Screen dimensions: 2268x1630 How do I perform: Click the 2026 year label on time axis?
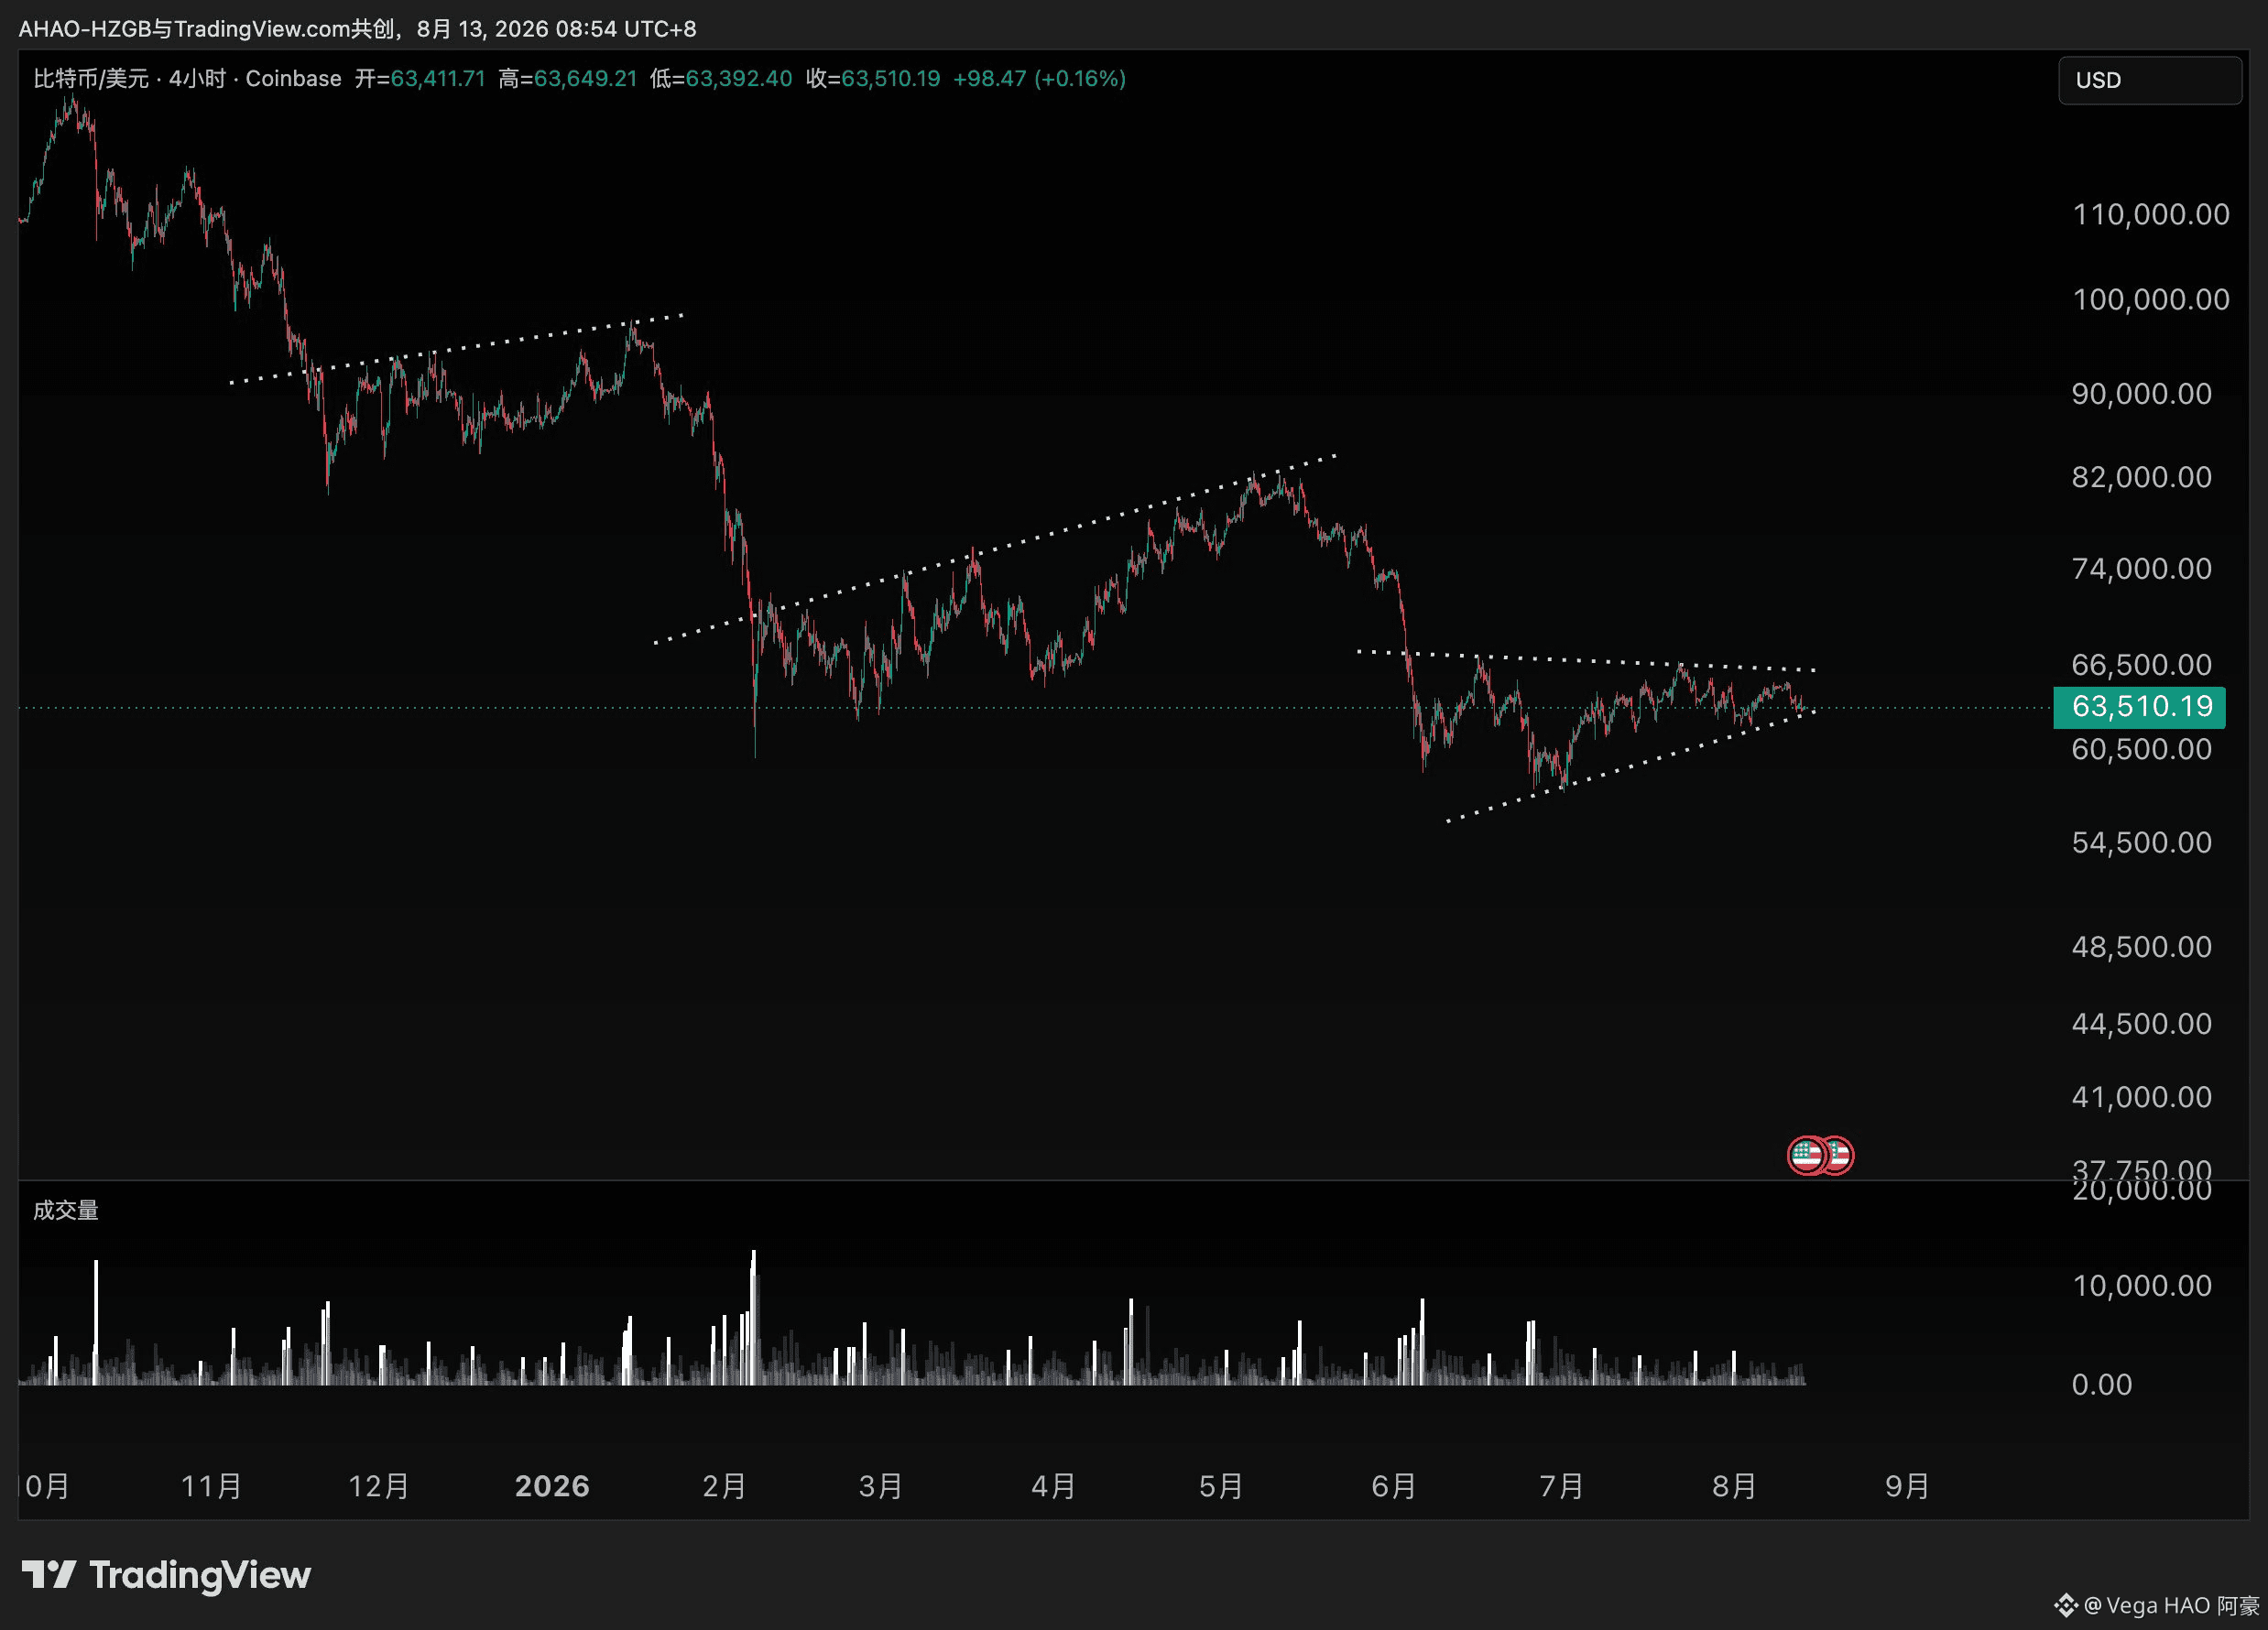click(x=552, y=1486)
